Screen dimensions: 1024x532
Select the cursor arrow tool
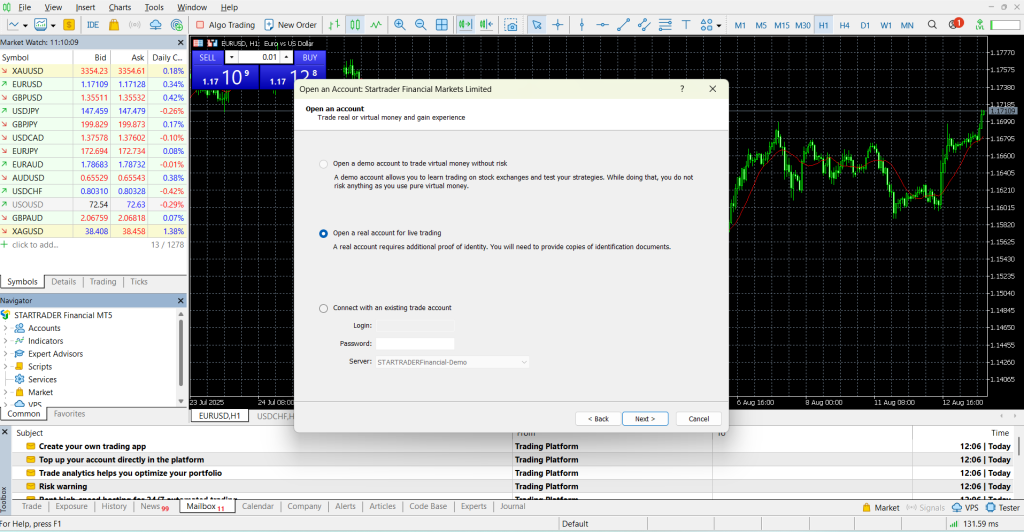tap(536, 25)
